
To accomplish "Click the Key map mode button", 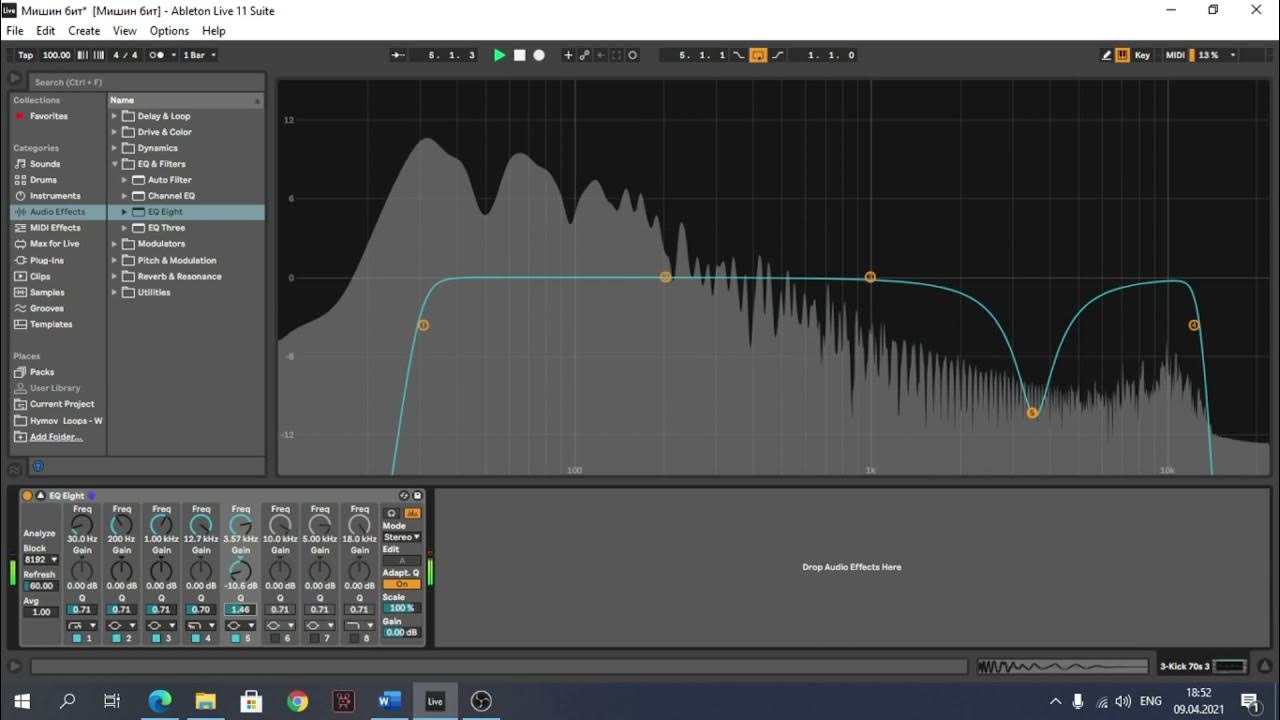I will tap(1142, 55).
